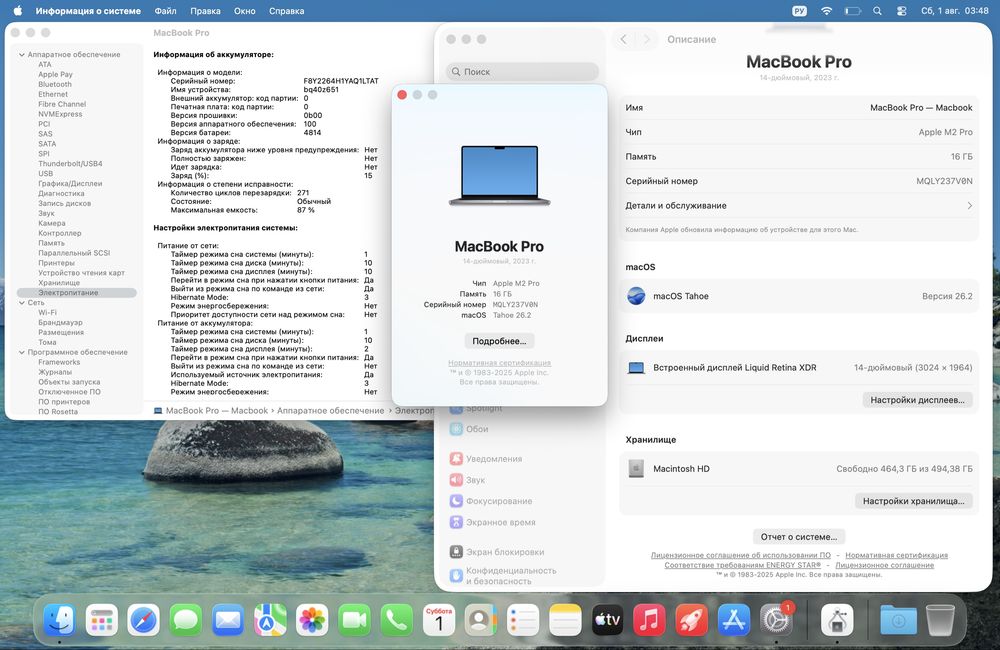Select Хранилище in the hardware tree

[59, 283]
